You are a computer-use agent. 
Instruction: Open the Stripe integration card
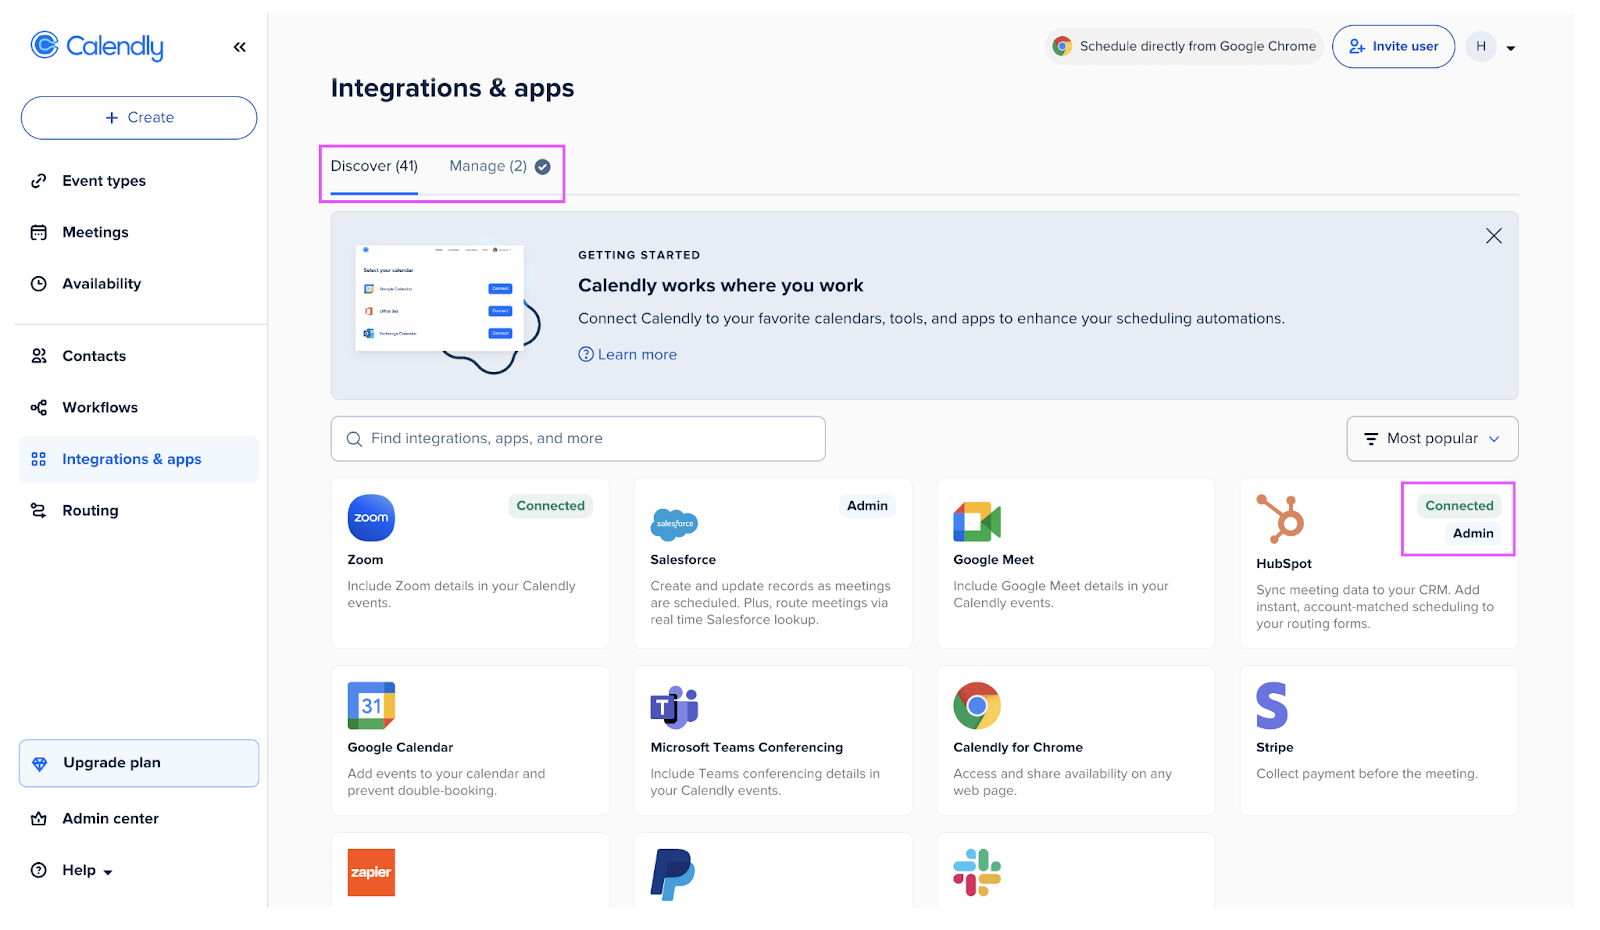pyautogui.click(x=1379, y=741)
